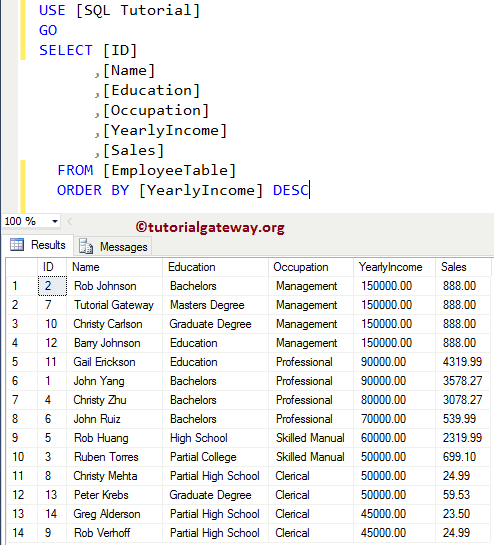
Task: Click the [Sales] column in the query
Action: (133, 151)
